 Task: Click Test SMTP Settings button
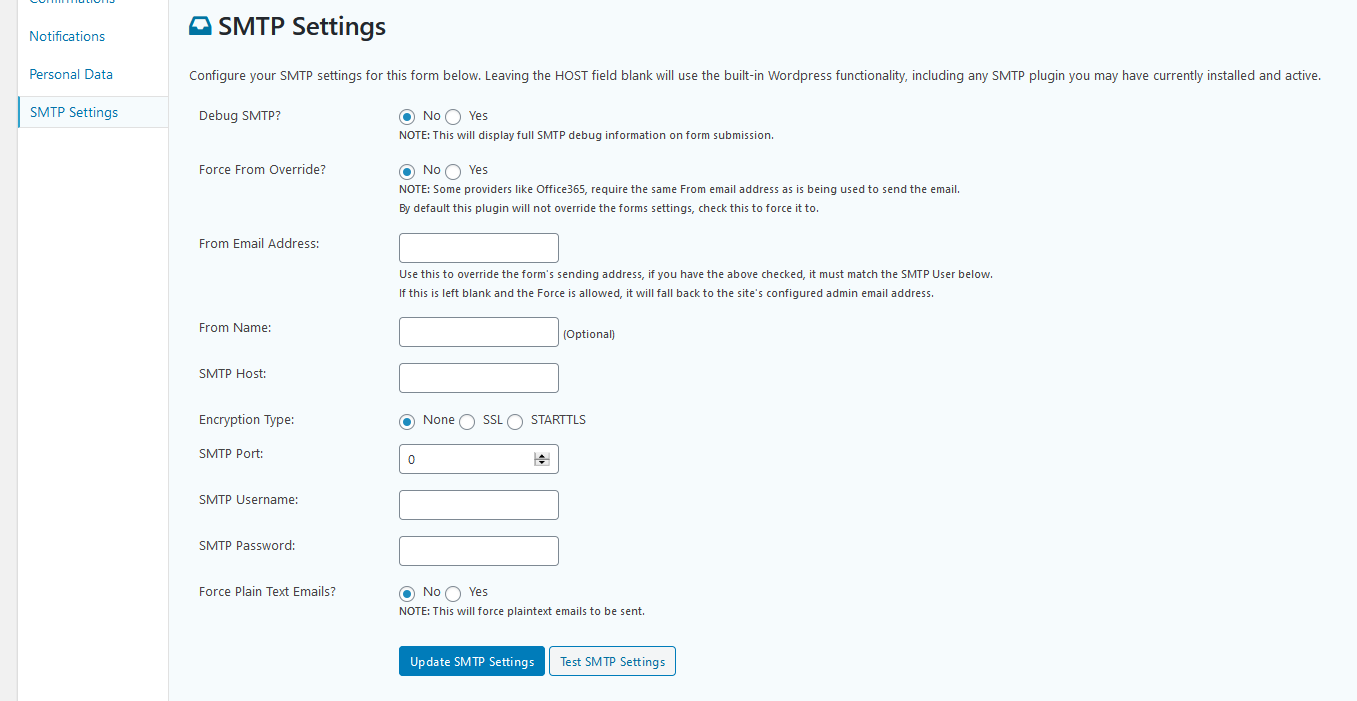point(612,661)
